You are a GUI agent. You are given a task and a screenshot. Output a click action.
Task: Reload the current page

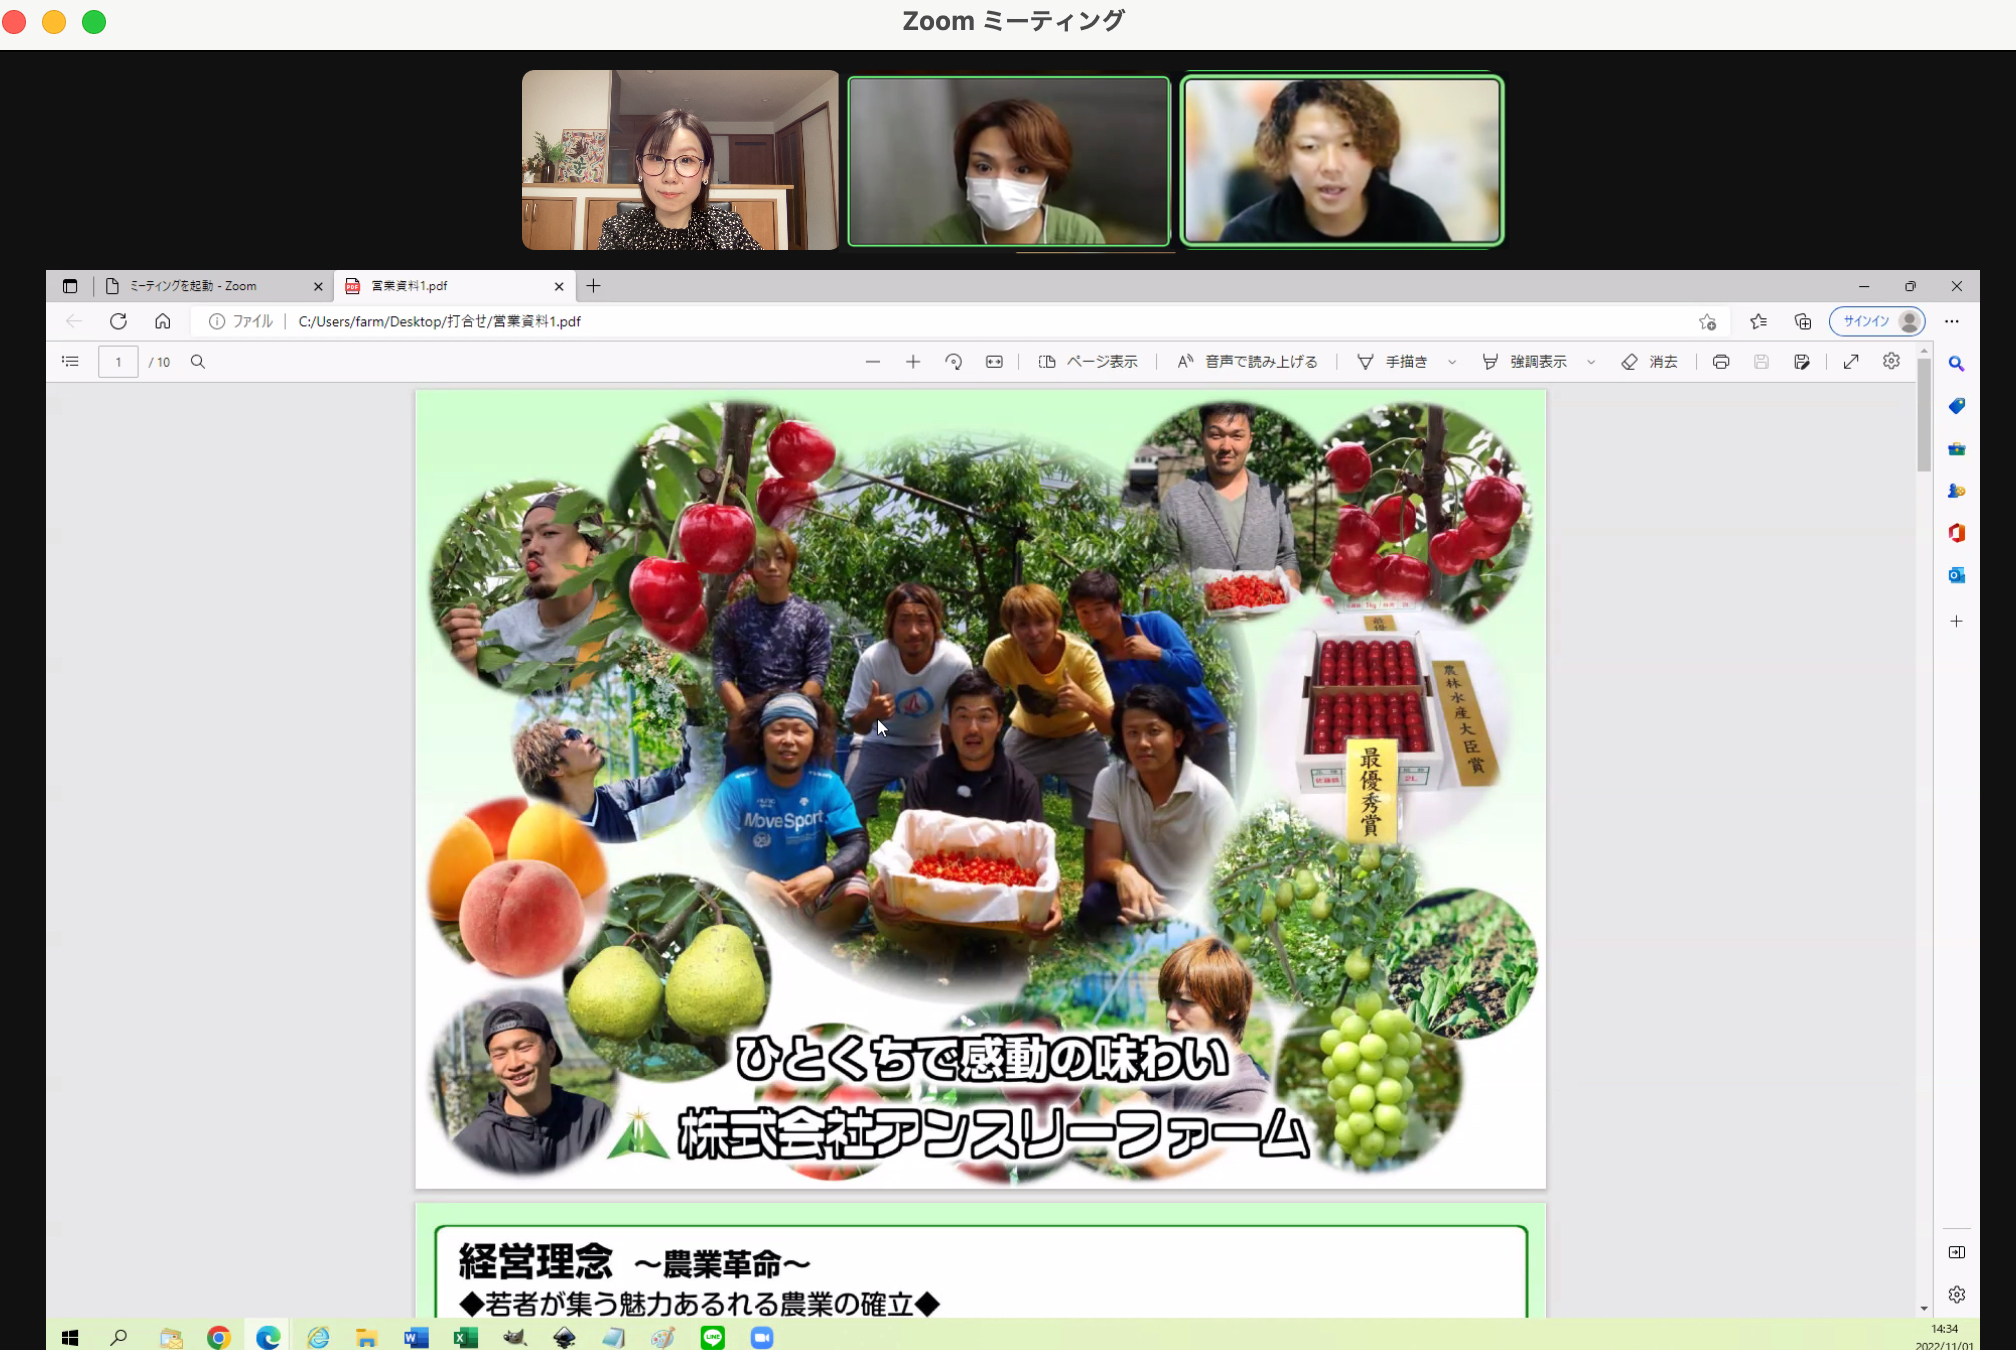coord(118,321)
